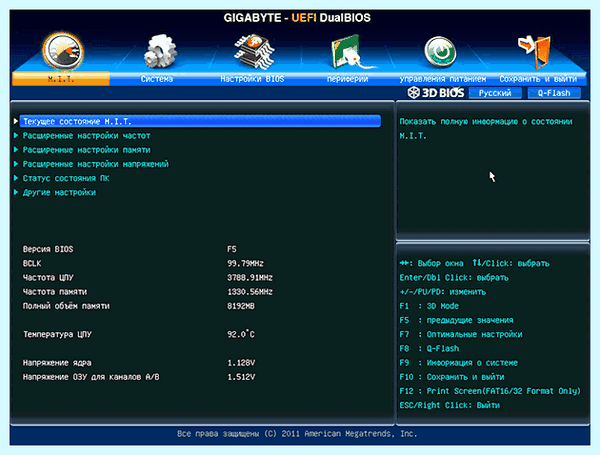600x455 pixels.
Task: Expand arrow beside Другие настройки
Action: pyautogui.click(x=16, y=192)
